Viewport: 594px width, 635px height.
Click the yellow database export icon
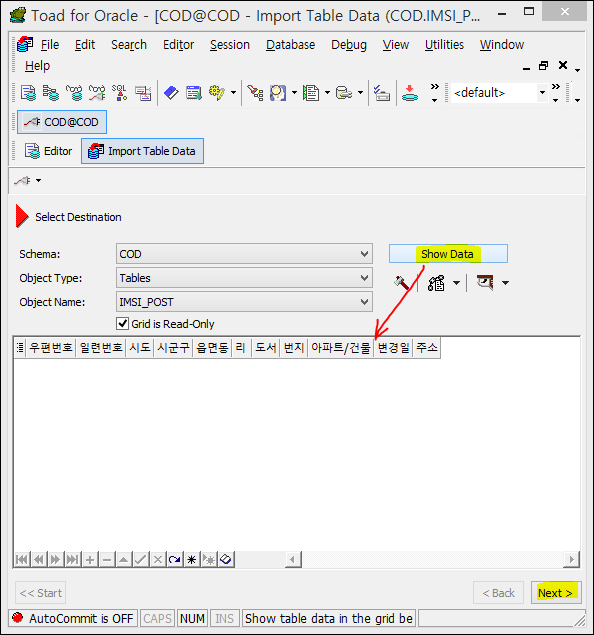[344, 93]
